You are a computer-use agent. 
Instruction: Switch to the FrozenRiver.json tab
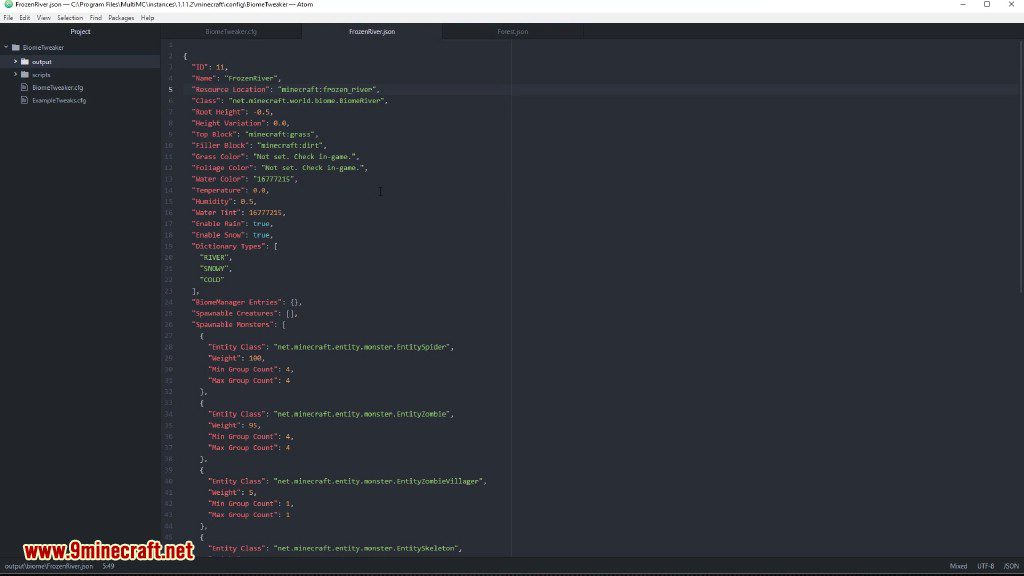372,31
